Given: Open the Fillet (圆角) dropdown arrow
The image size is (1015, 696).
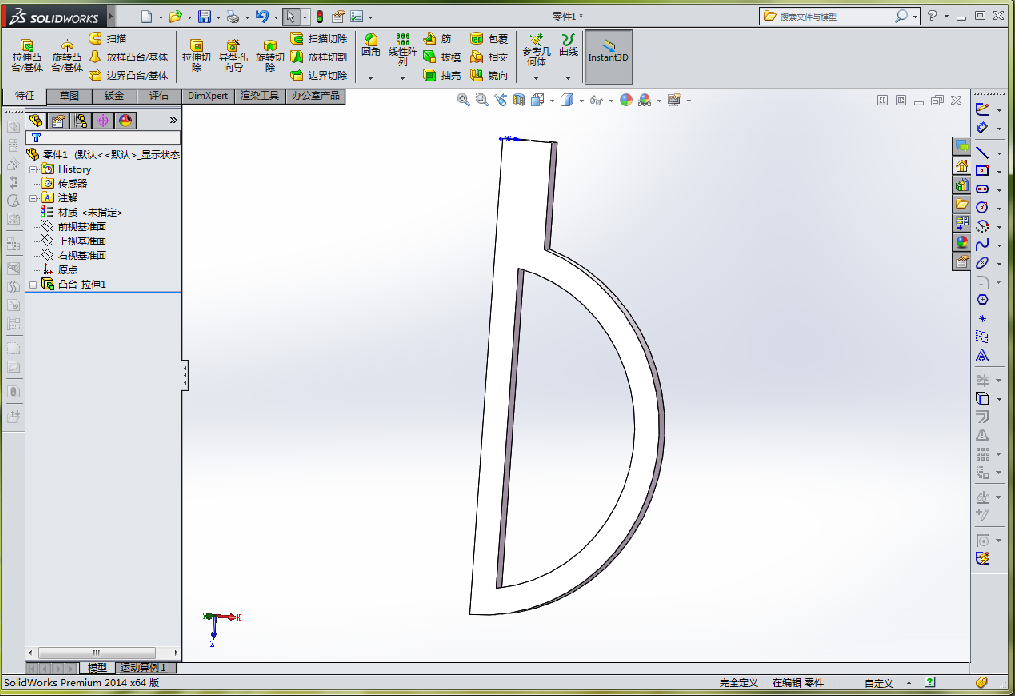Looking at the screenshot, I should [371, 78].
